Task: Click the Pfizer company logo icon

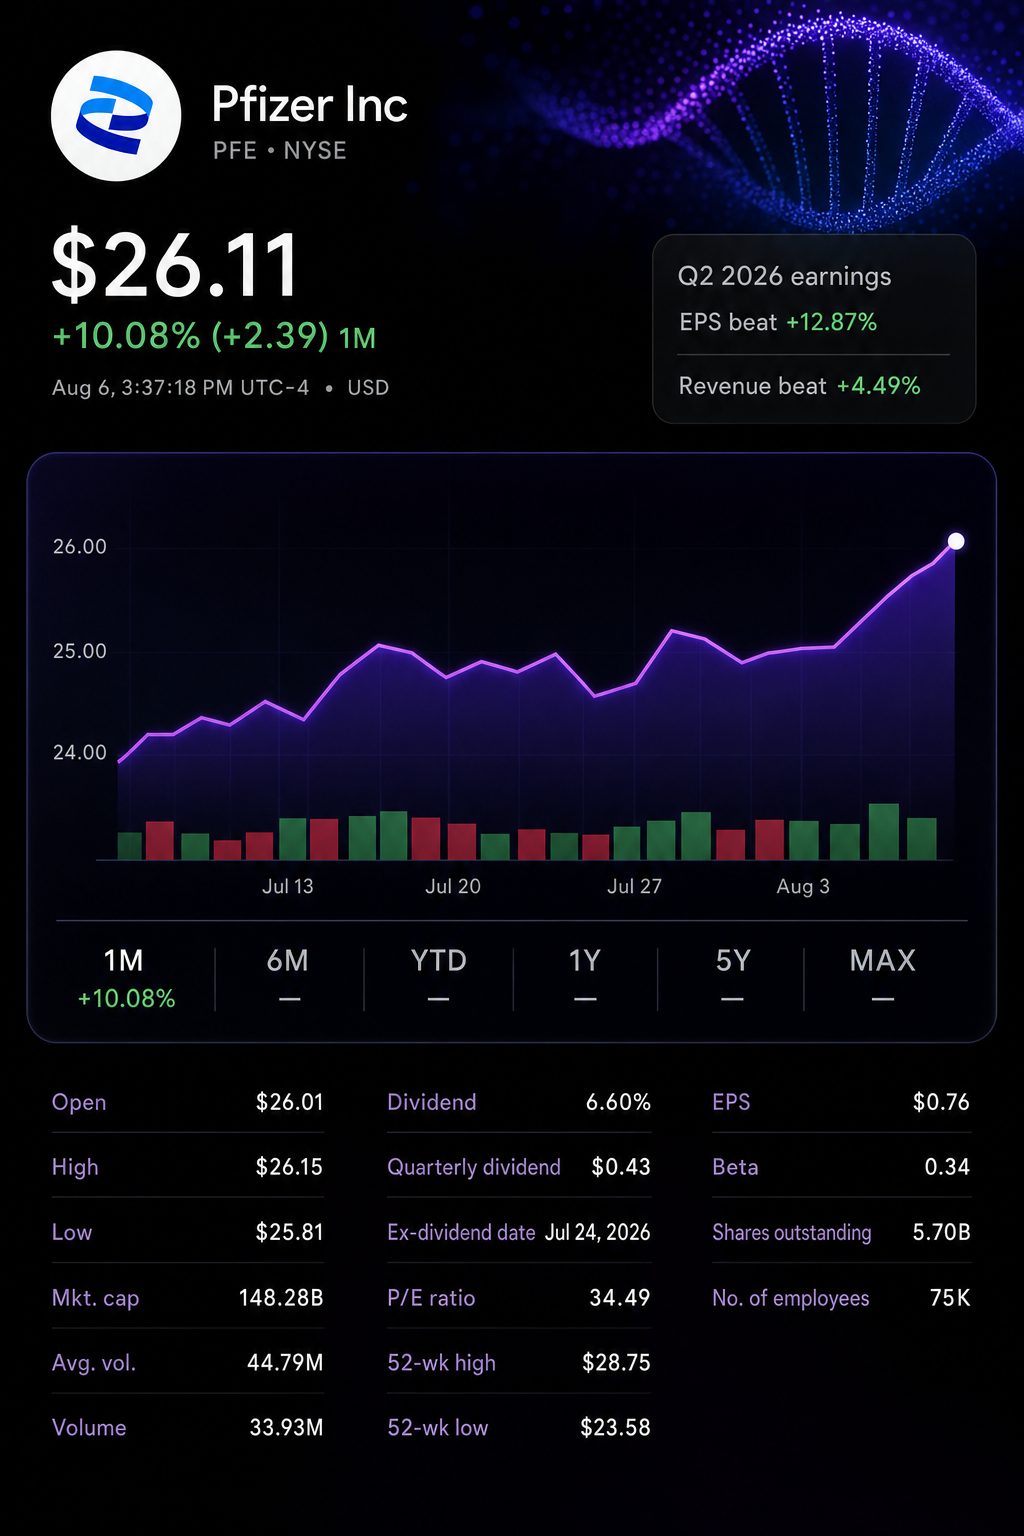Action: (116, 116)
